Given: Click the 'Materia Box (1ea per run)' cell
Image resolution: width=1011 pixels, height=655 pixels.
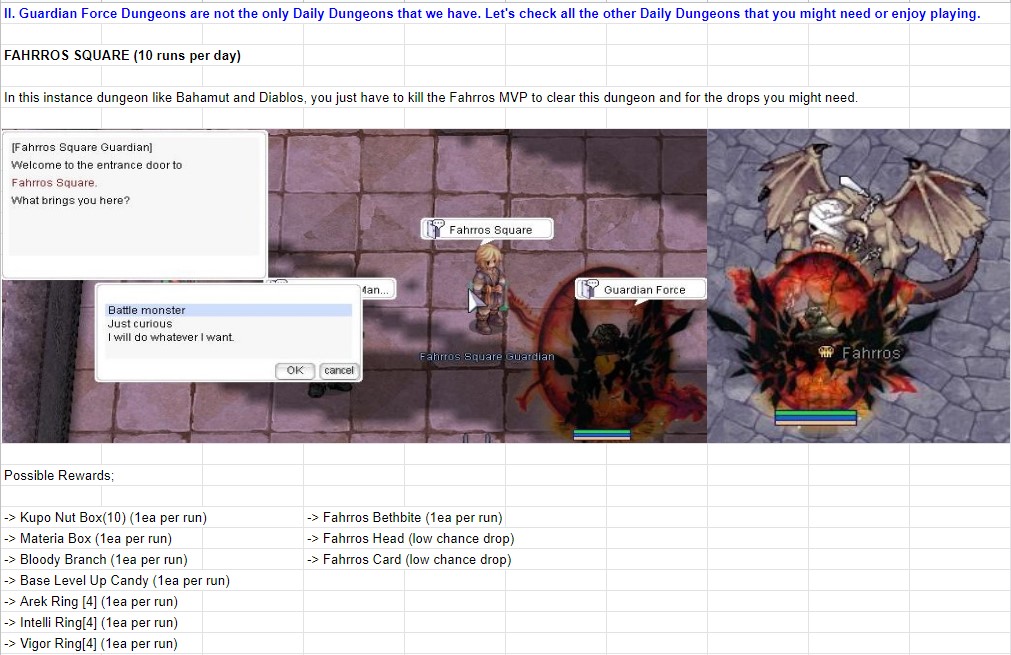Looking at the screenshot, I should point(88,538).
